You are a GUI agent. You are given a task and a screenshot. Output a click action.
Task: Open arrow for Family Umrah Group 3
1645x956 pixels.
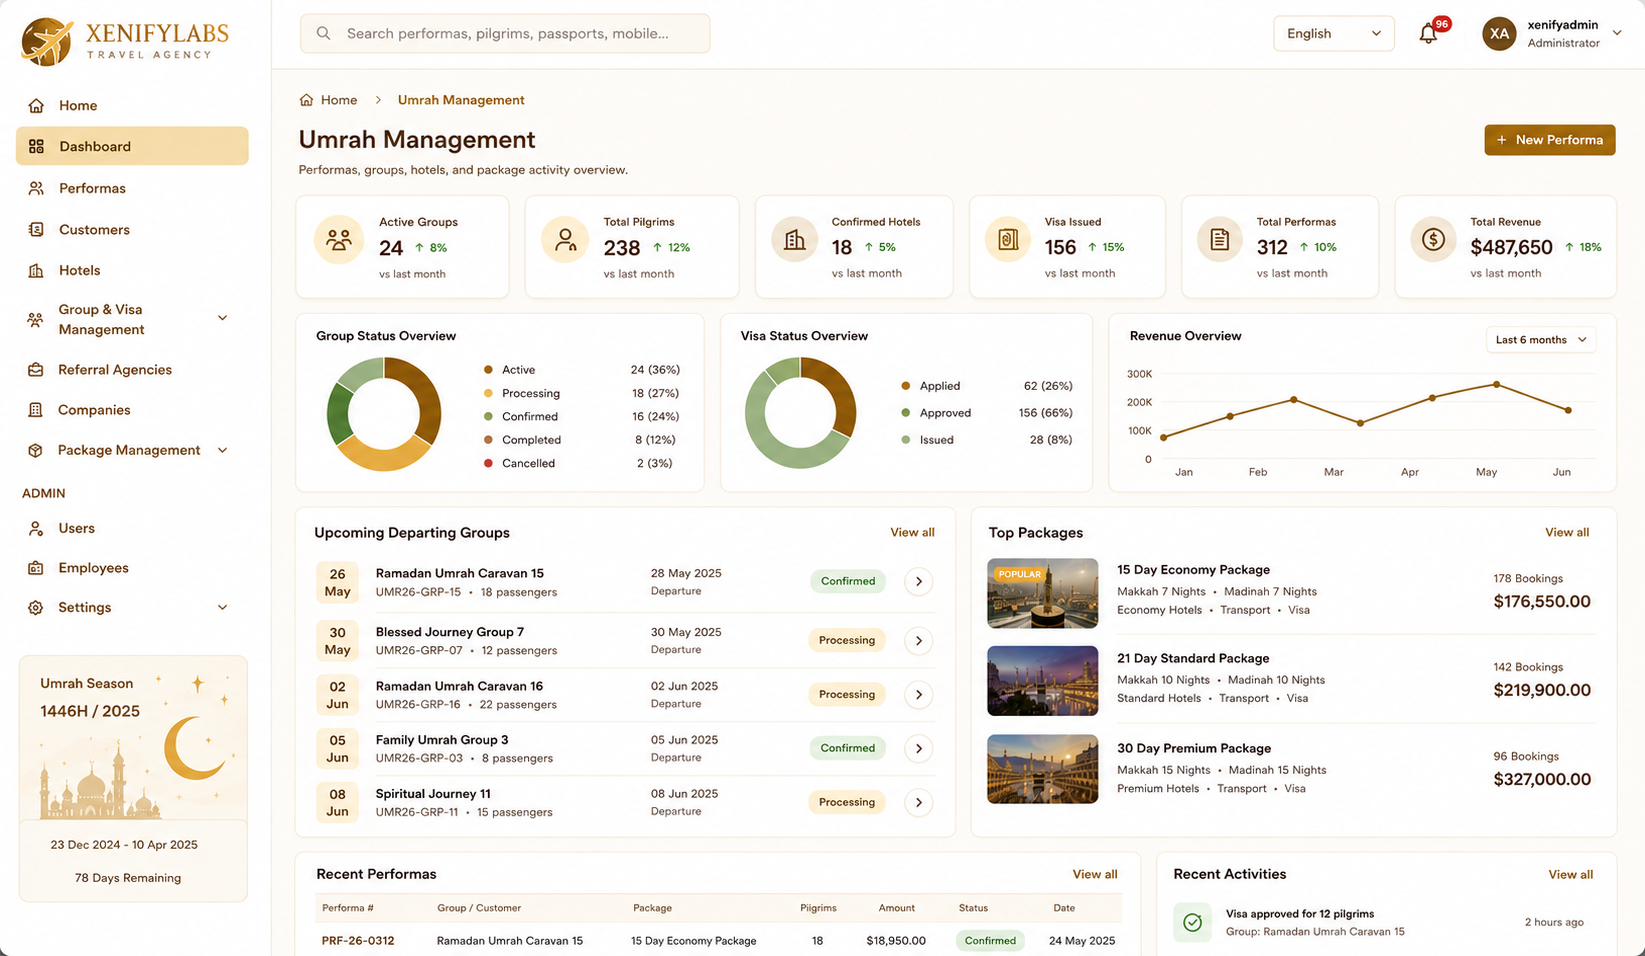pos(918,748)
